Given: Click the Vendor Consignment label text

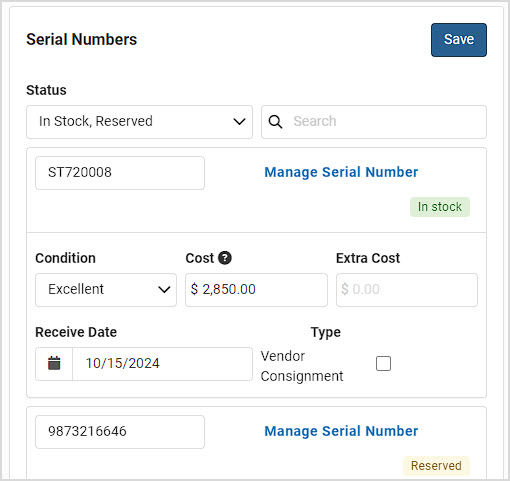Looking at the screenshot, I should pyautogui.click(x=302, y=366).
